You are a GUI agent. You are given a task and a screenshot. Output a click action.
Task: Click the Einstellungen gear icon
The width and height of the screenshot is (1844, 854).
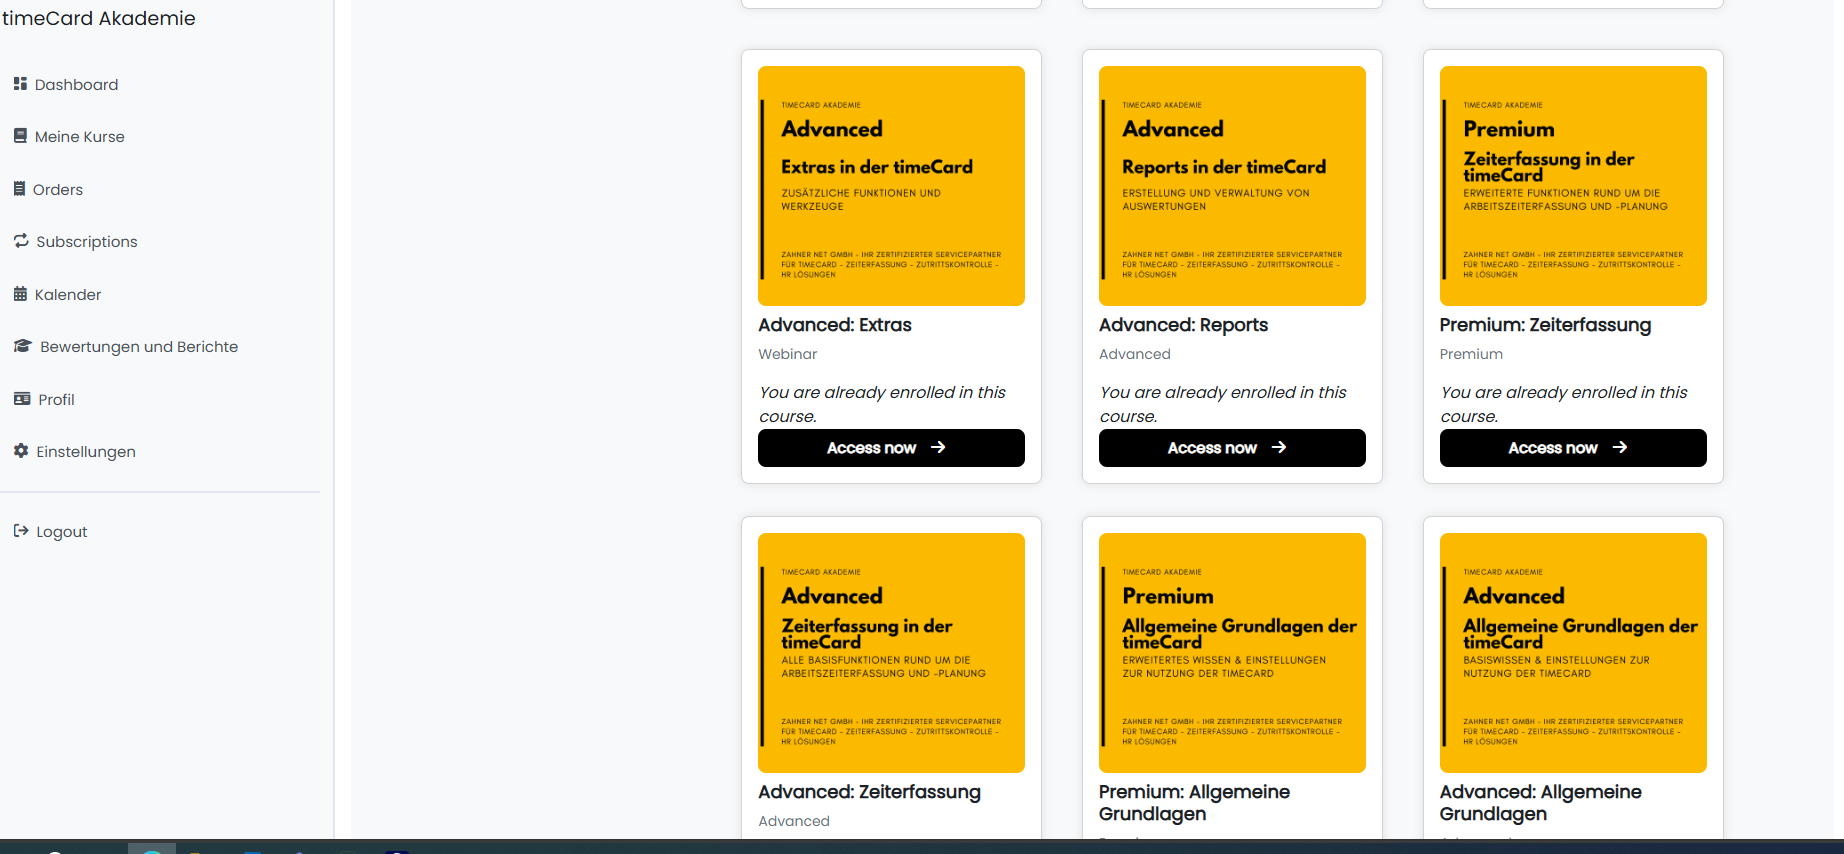tap(21, 451)
